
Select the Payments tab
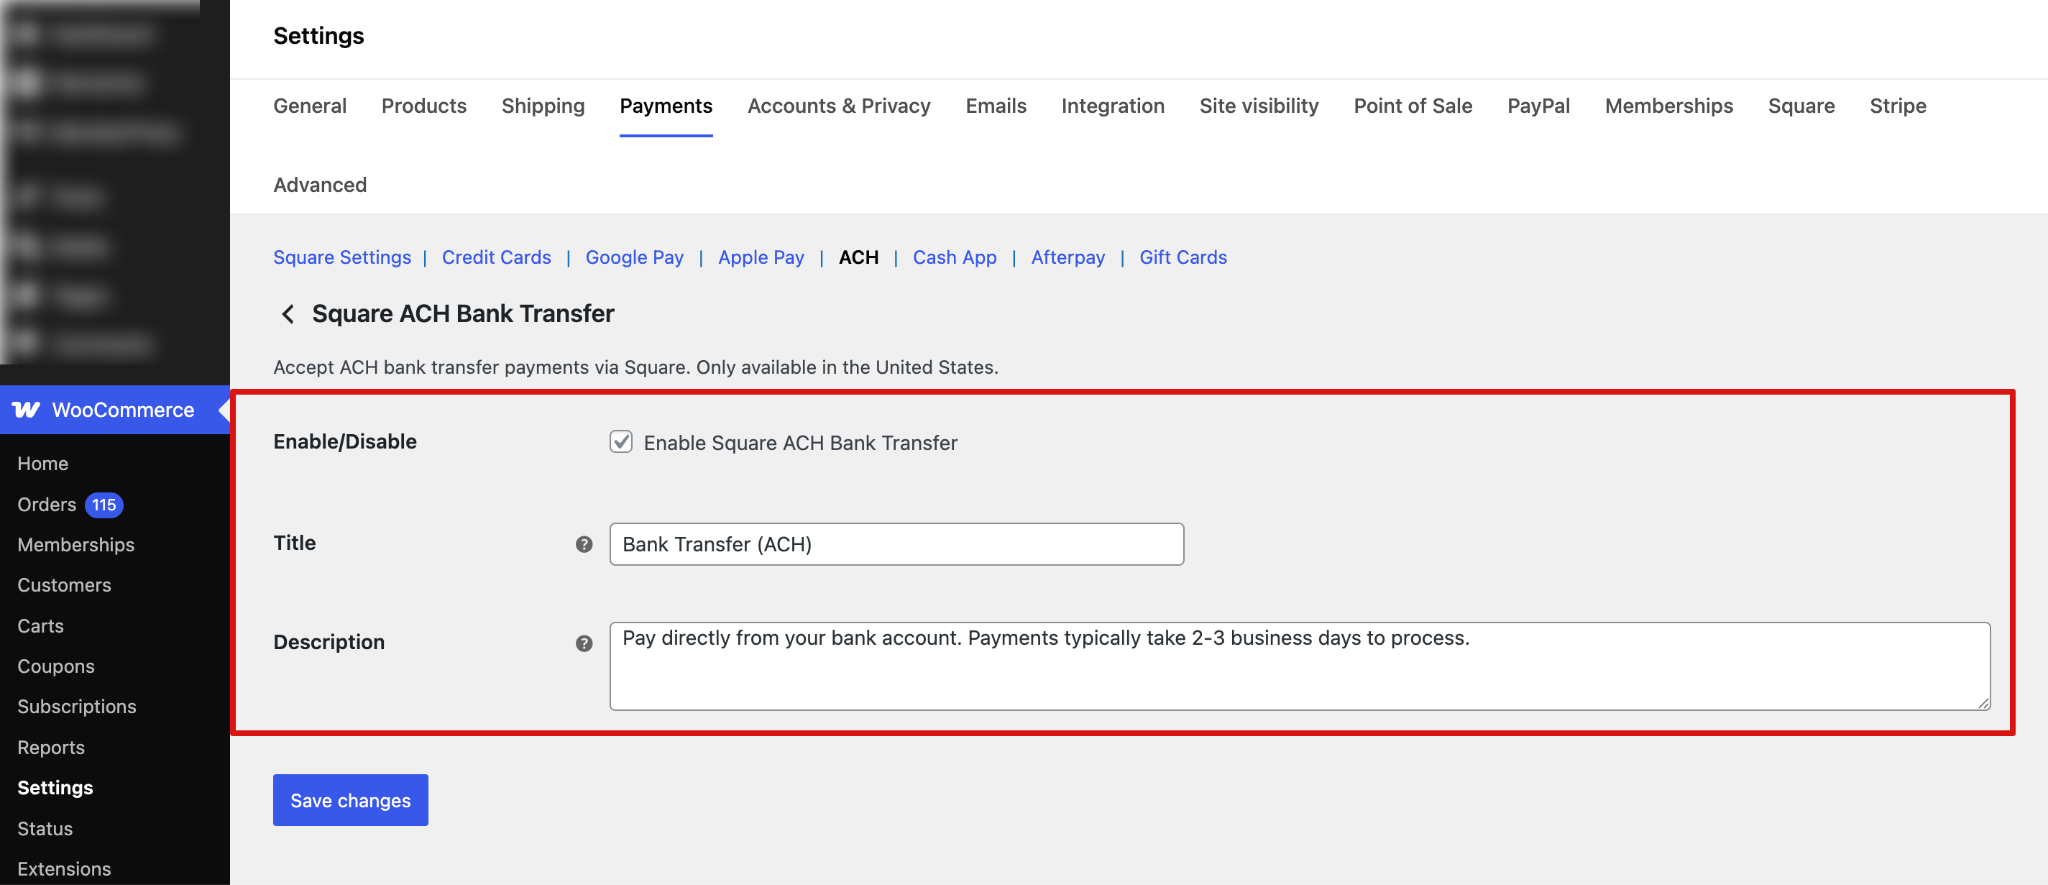tap(666, 106)
